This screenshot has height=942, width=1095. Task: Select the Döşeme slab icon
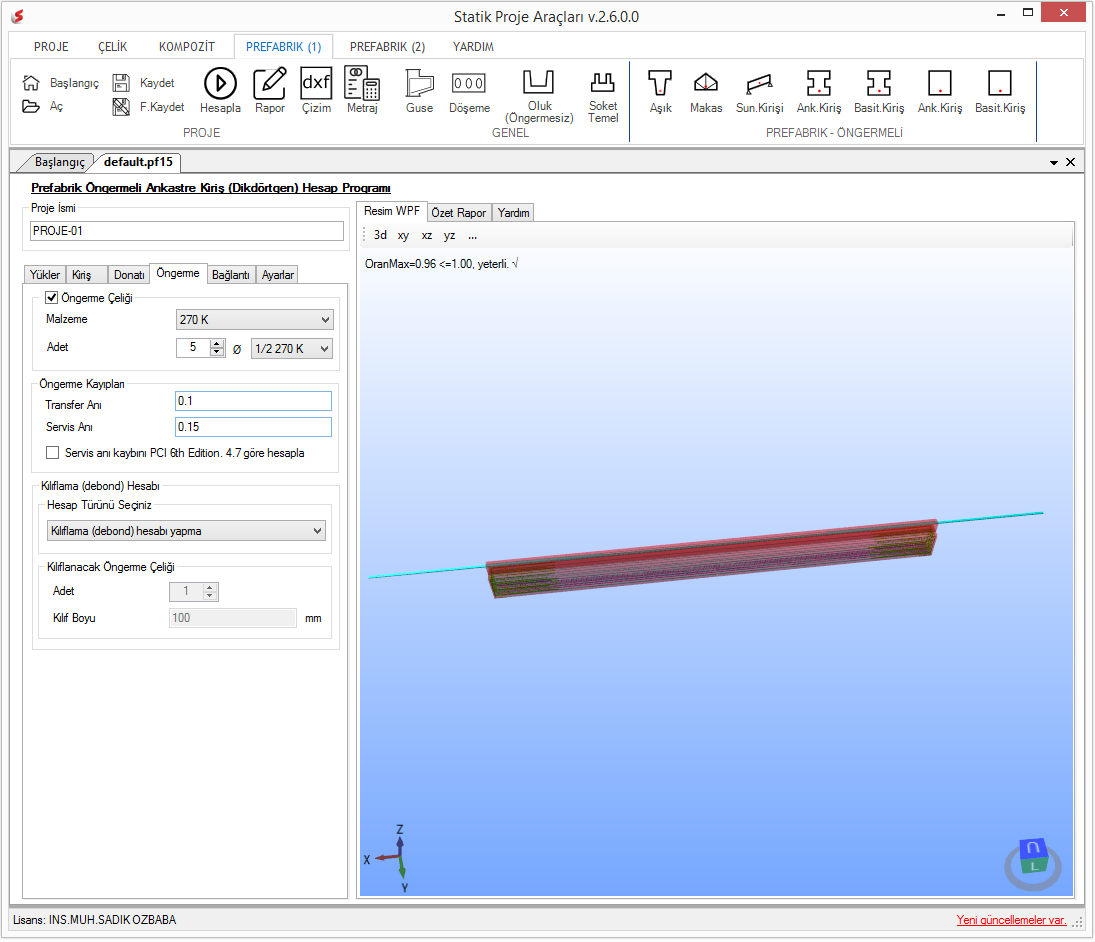tap(469, 83)
